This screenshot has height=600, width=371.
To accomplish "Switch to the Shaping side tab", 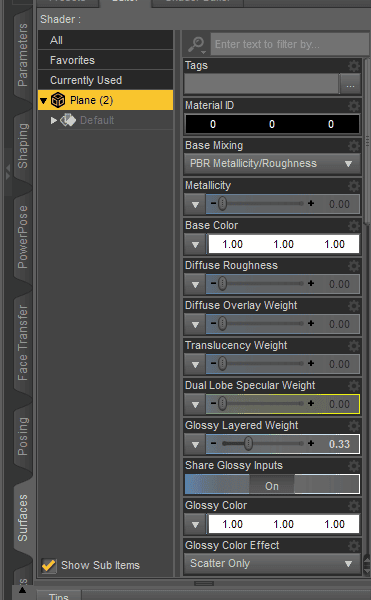I will (23, 145).
